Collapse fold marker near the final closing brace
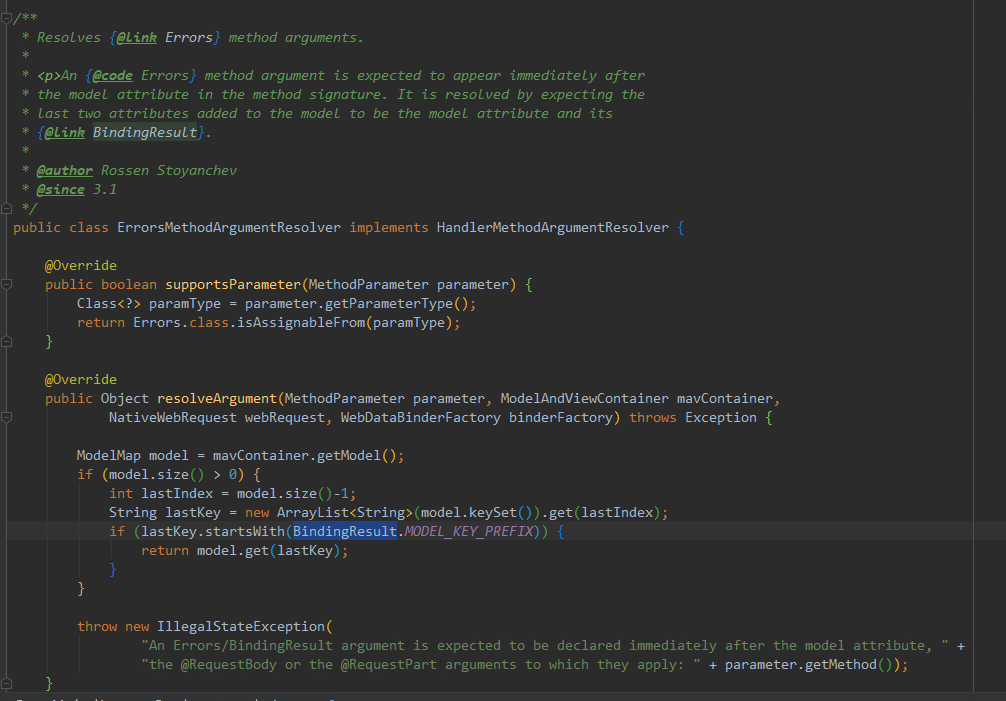This screenshot has height=701, width=1006. pos(8,682)
